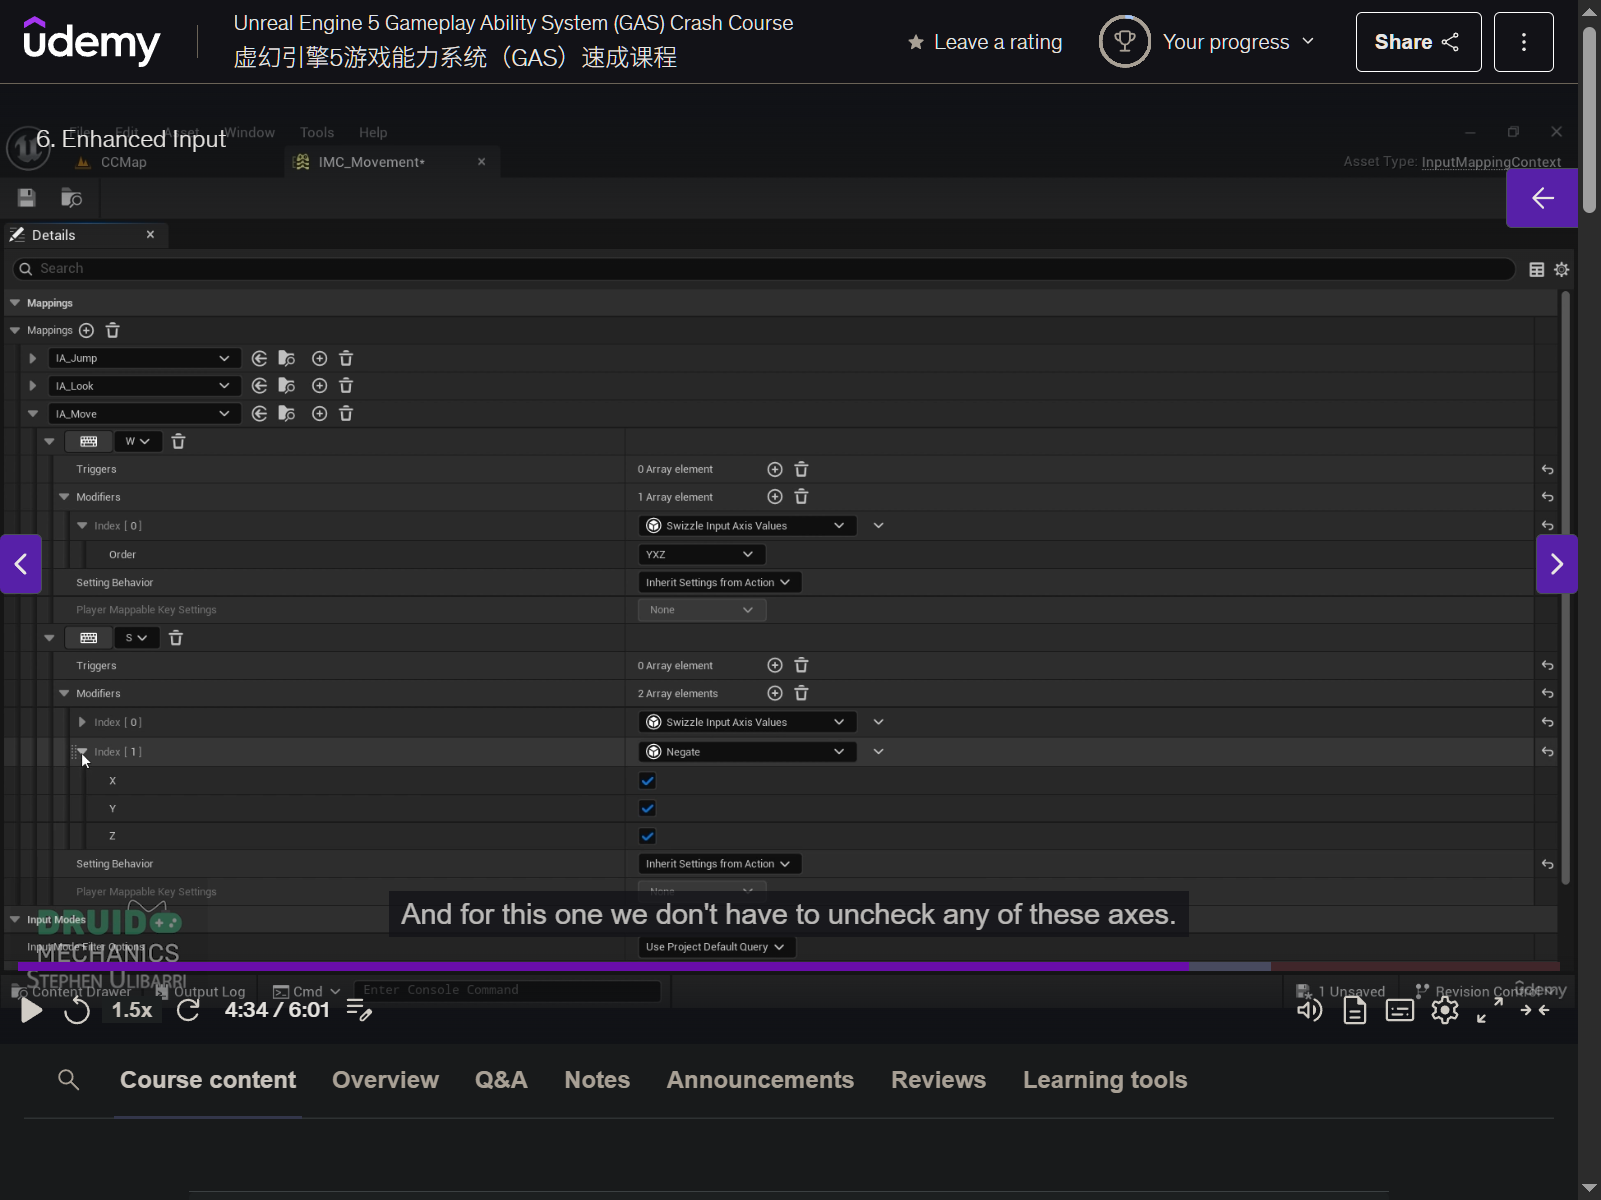Image resolution: width=1601 pixels, height=1200 pixels.
Task: Add a note at current time
Action: pyautogui.click(x=359, y=1011)
